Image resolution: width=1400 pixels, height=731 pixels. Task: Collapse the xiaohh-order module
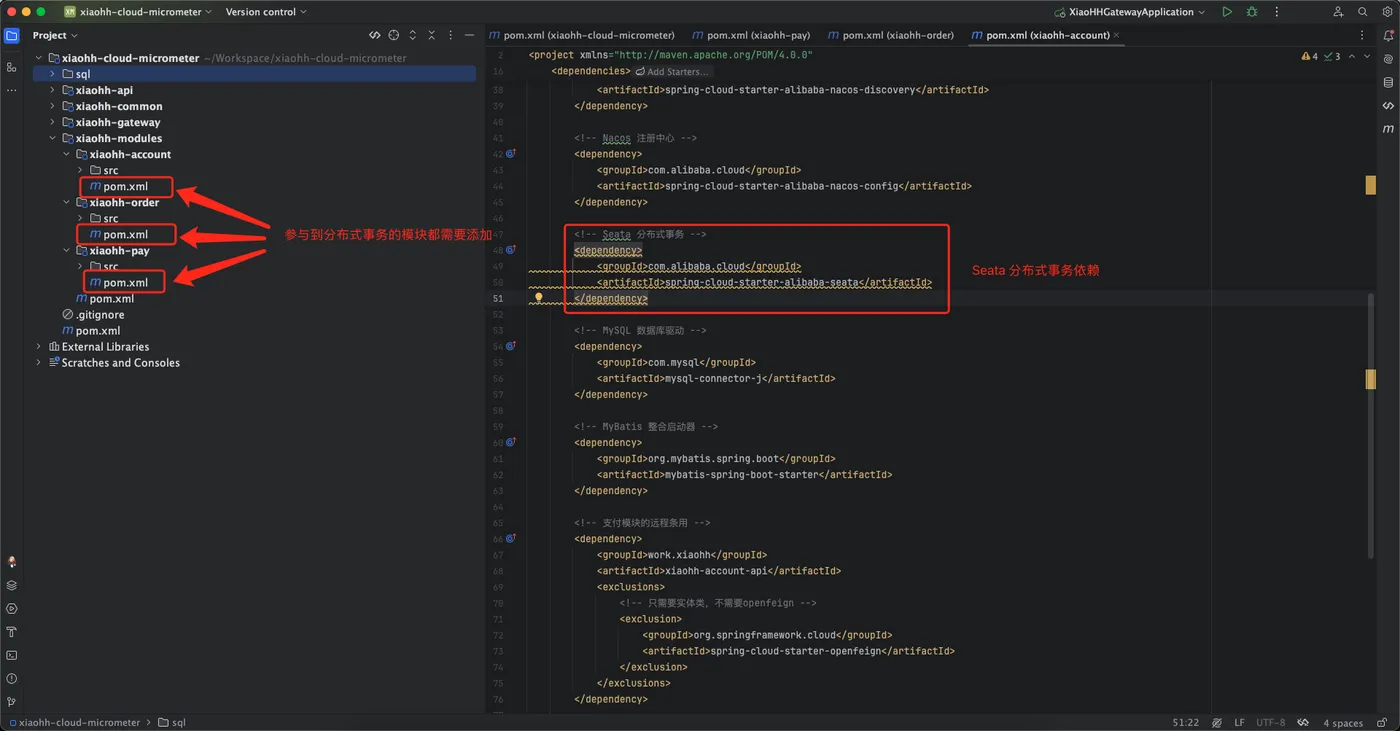tap(67, 202)
